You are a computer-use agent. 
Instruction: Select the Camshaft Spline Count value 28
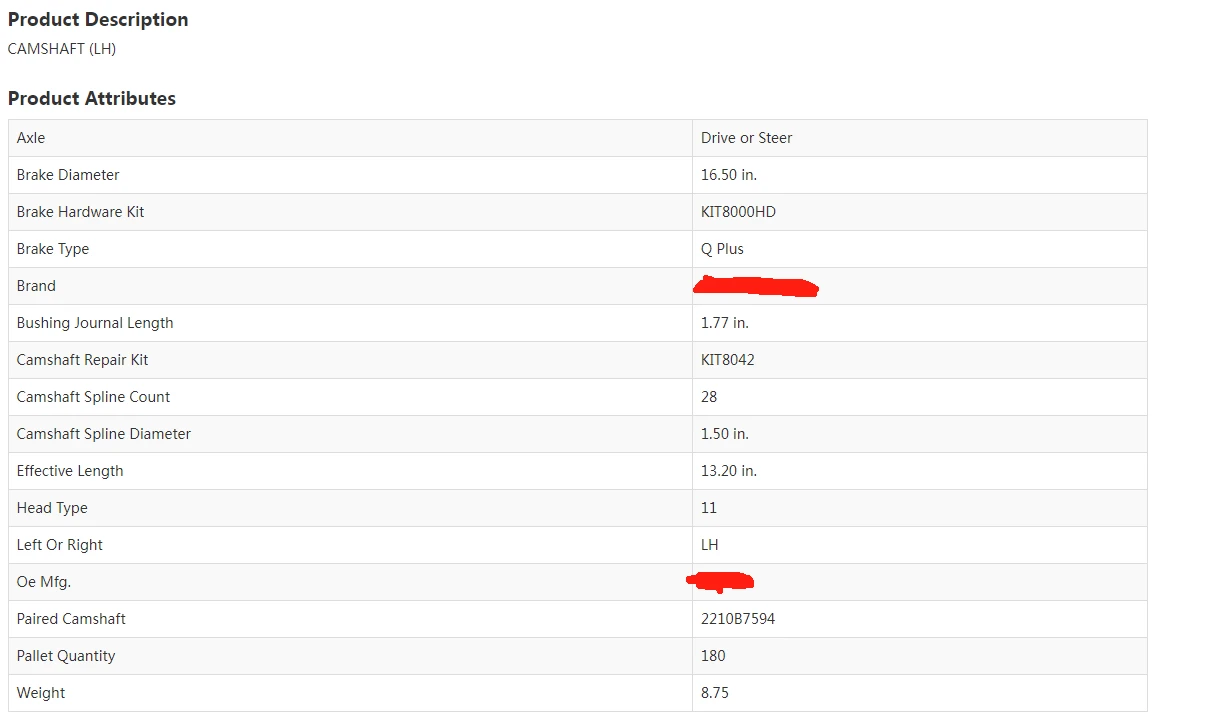(x=709, y=397)
